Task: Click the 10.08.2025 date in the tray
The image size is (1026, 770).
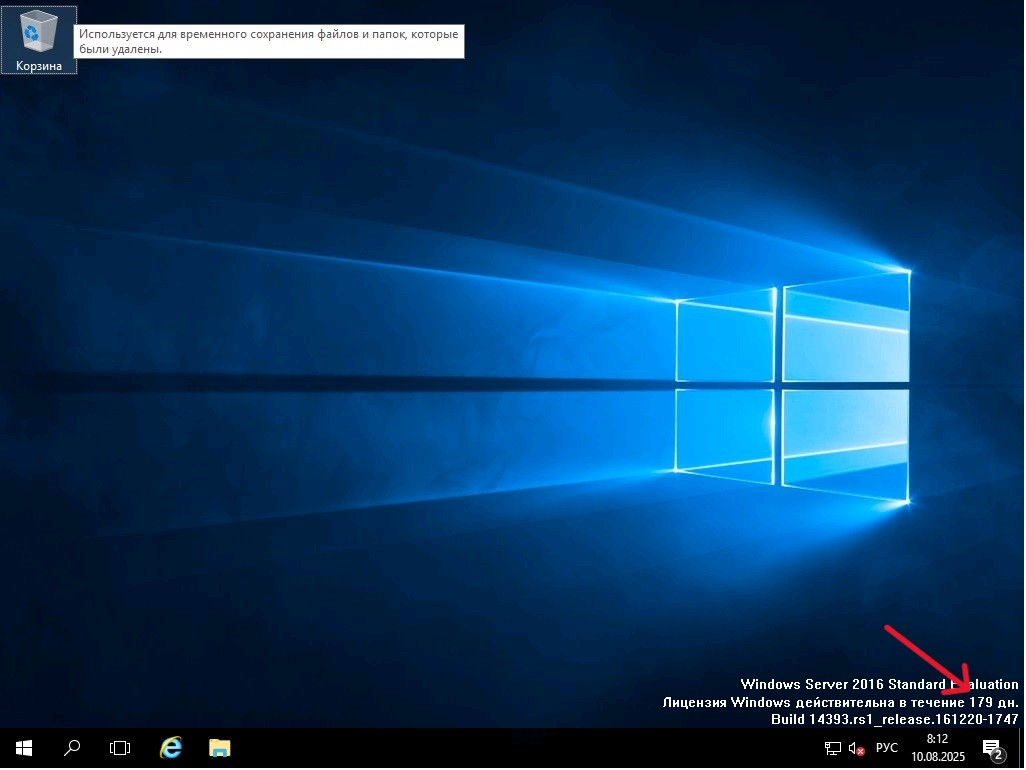Action: pyautogui.click(x=937, y=757)
